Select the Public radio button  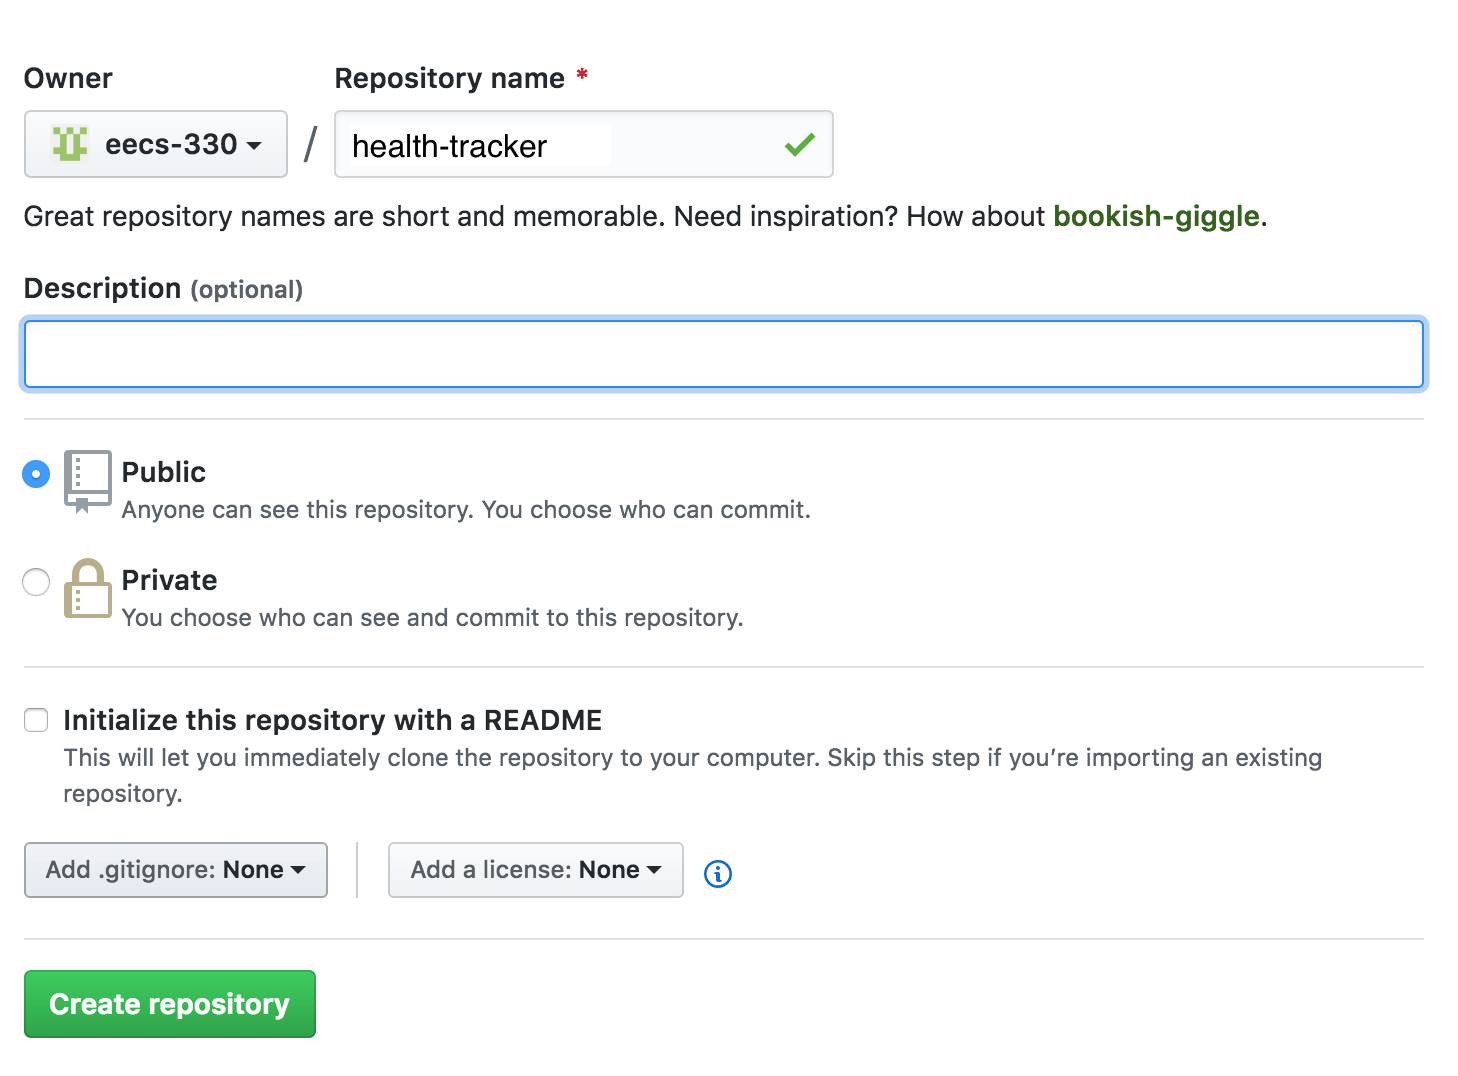point(36,473)
